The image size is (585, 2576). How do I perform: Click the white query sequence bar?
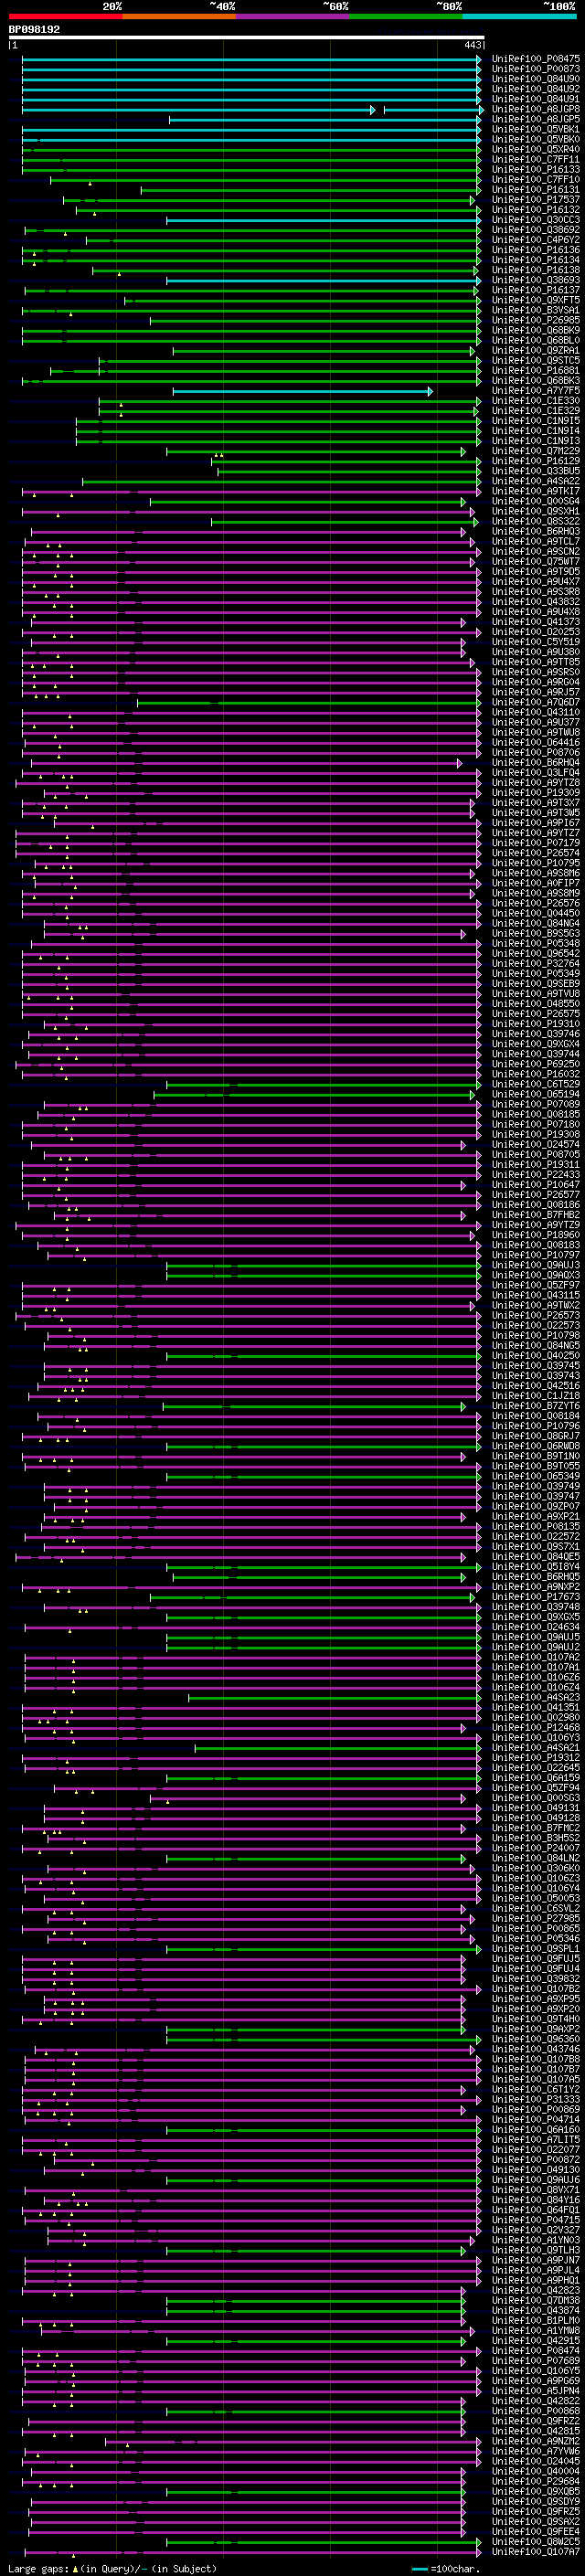point(246,38)
